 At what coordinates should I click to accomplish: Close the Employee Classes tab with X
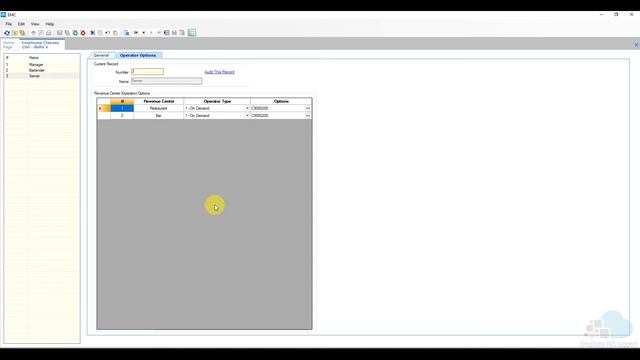click(636, 45)
